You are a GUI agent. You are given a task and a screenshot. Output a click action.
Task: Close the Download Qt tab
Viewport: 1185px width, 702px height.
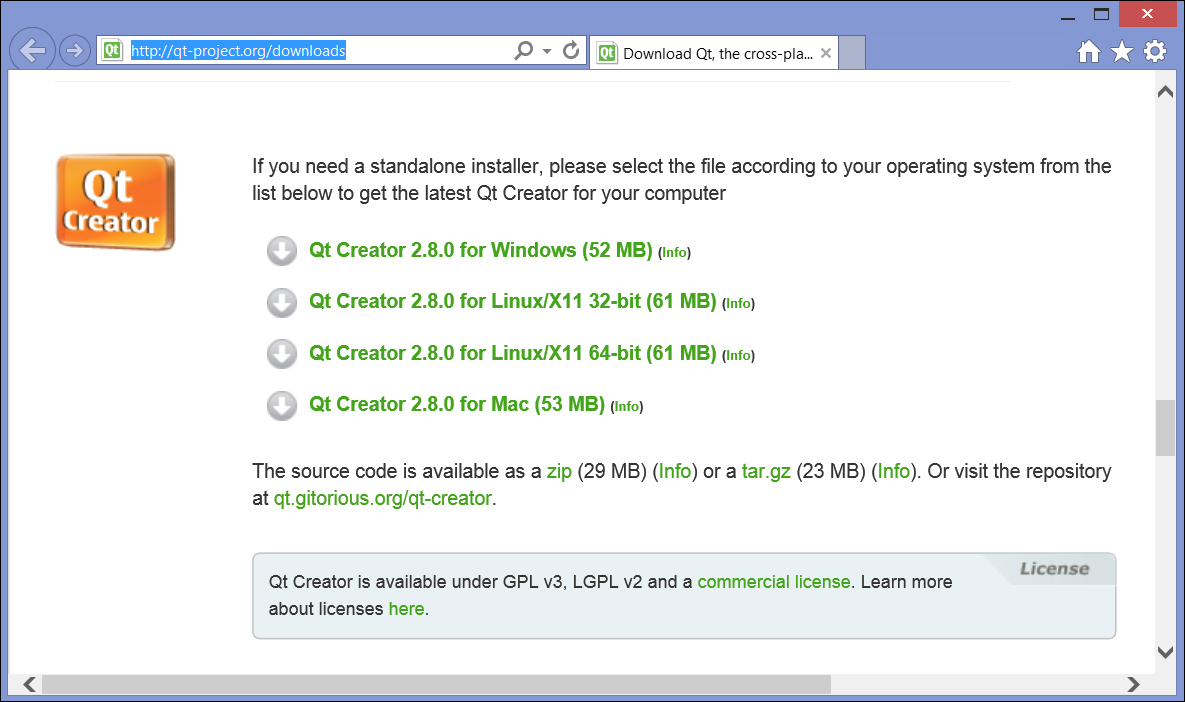[826, 53]
